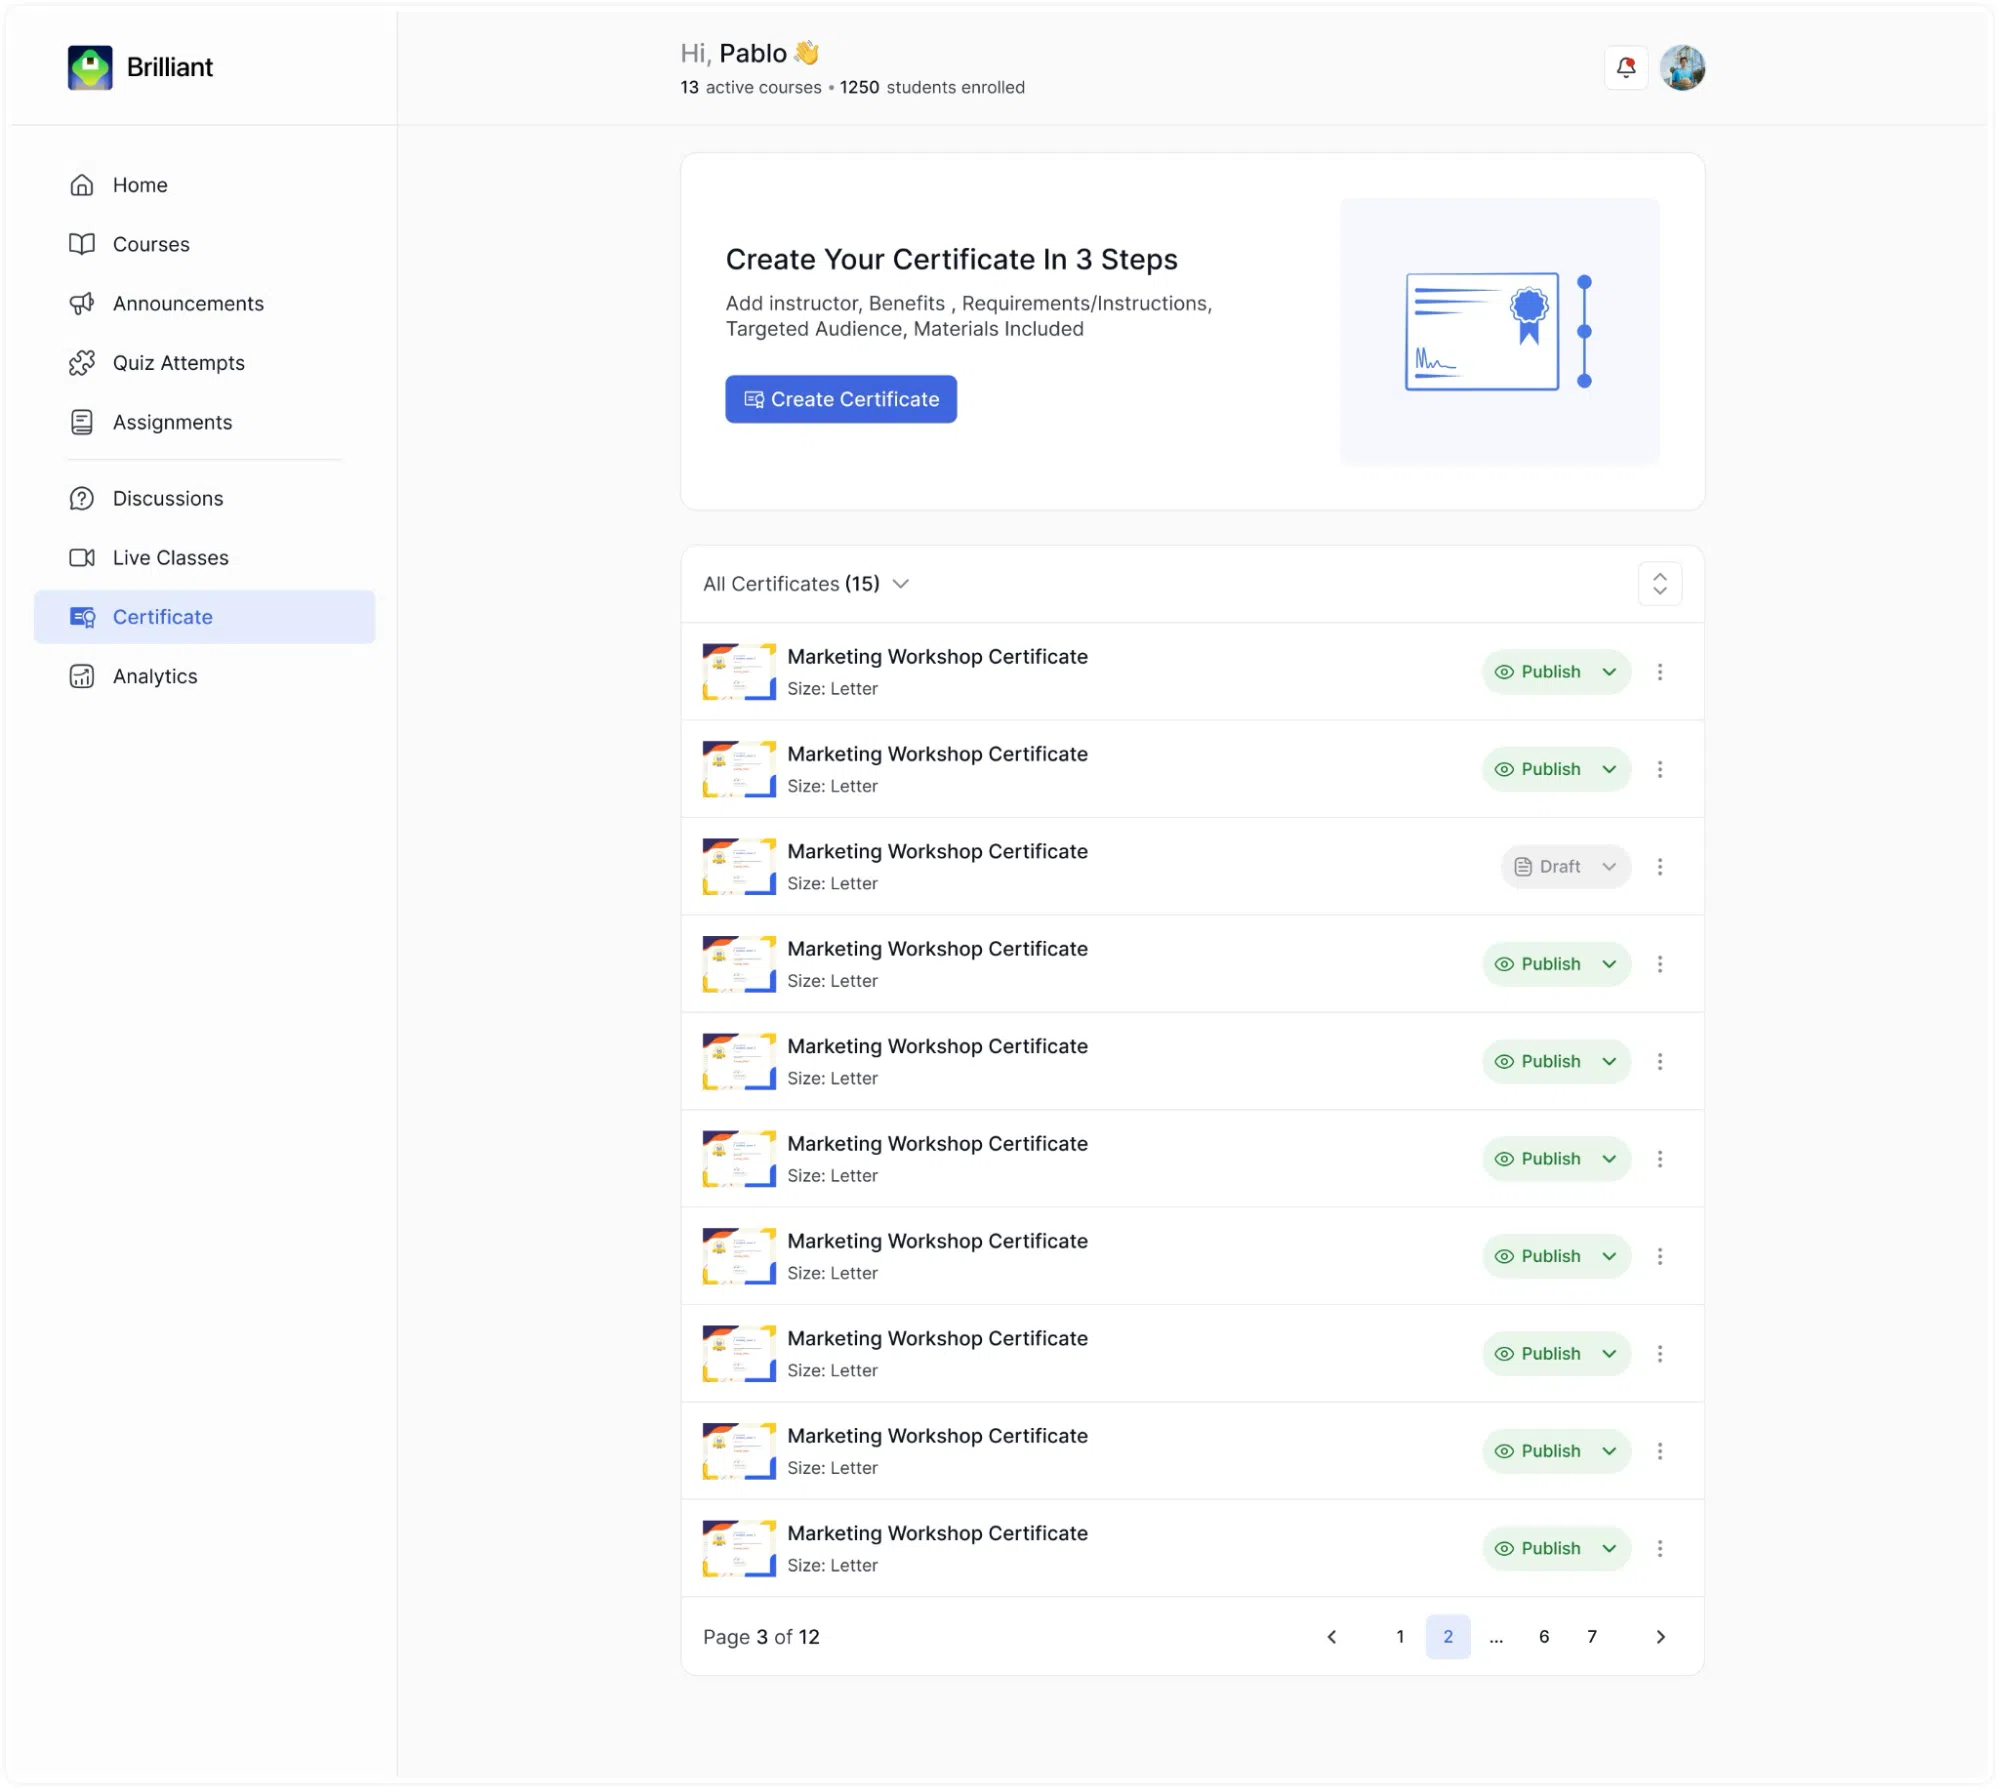Screen dimensions: 1999x1789
Task: Go to page 6 in pagination
Action: pyautogui.click(x=1544, y=1637)
